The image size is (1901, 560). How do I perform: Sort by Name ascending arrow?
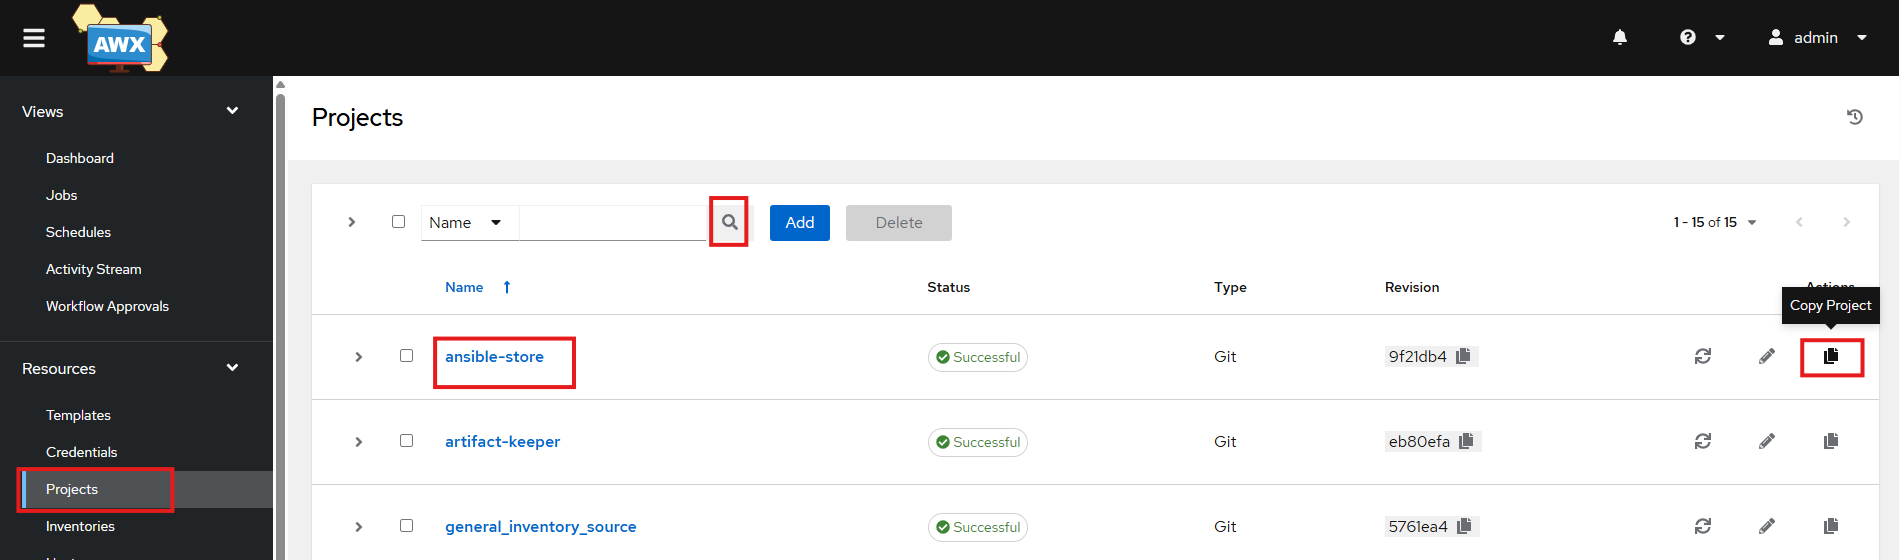[507, 287]
